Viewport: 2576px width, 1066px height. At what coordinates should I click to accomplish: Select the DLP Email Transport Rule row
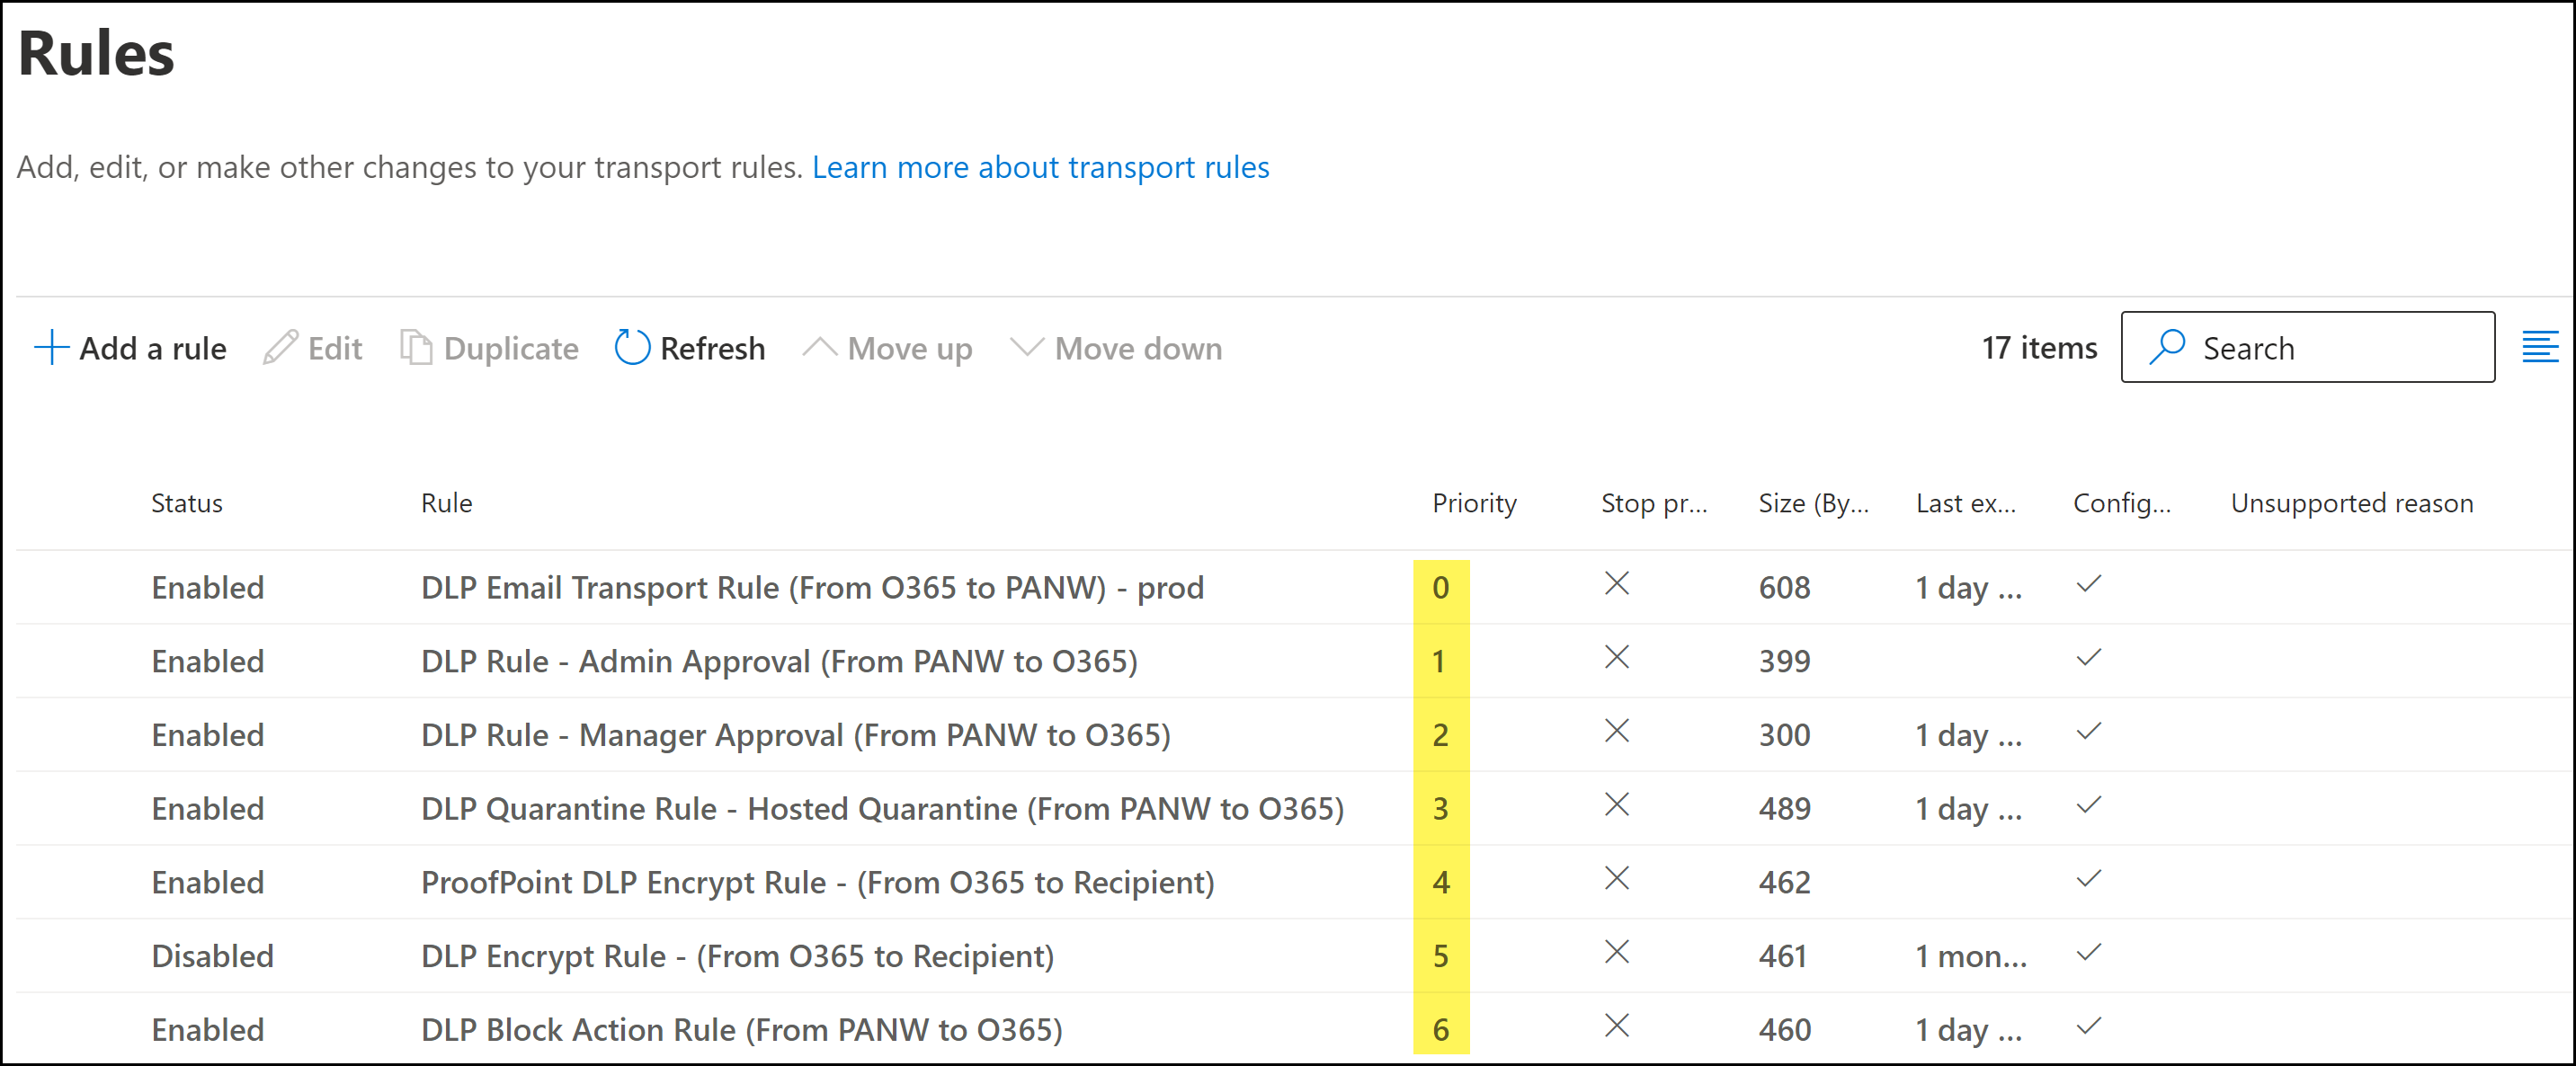pyautogui.click(x=812, y=587)
